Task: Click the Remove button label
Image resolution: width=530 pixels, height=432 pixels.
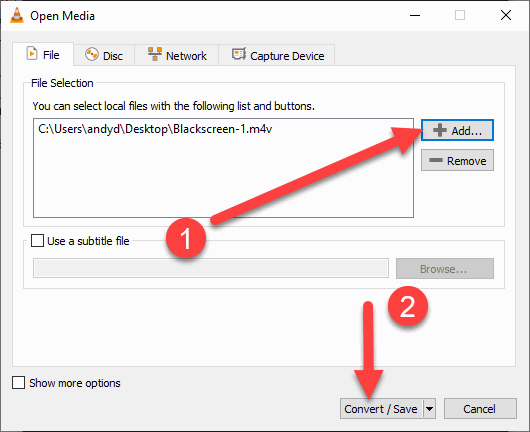Action: [466, 161]
